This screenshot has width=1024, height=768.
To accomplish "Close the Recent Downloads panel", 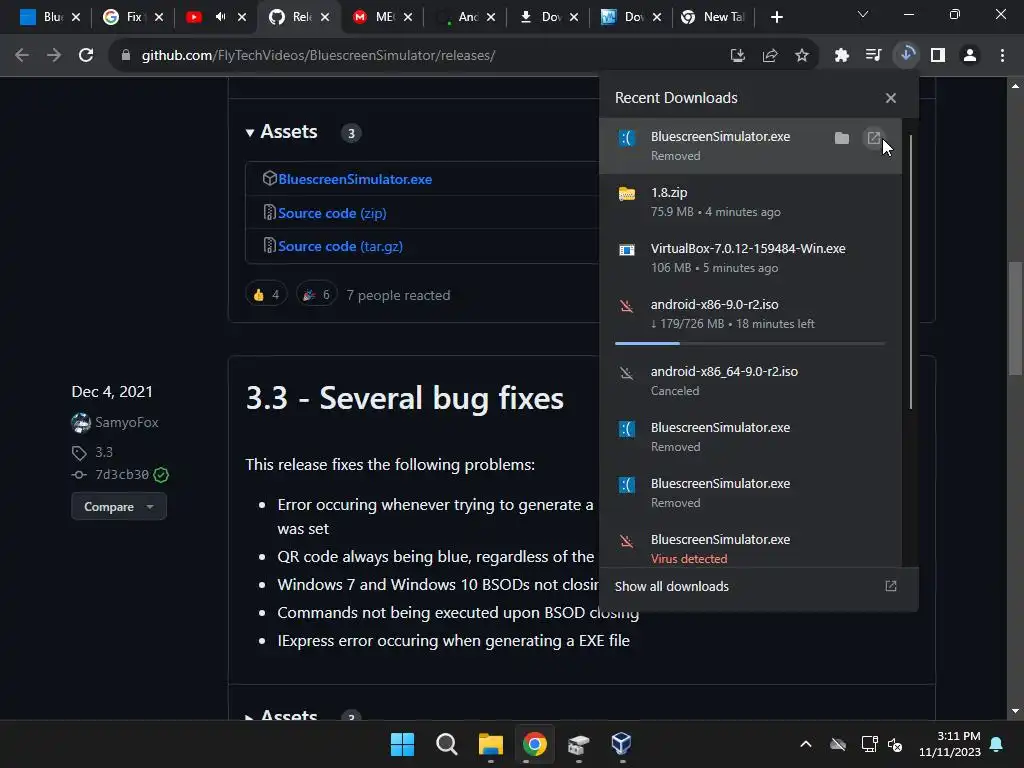I will [891, 98].
